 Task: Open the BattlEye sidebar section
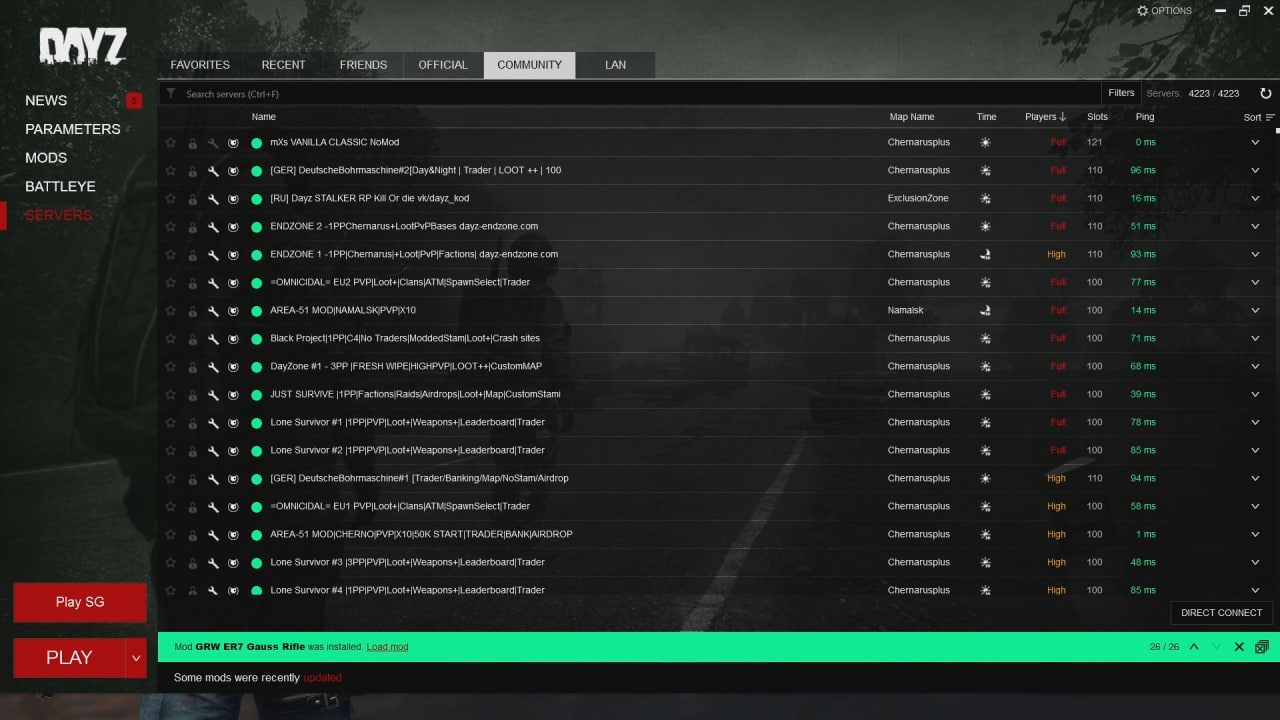click(60, 186)
